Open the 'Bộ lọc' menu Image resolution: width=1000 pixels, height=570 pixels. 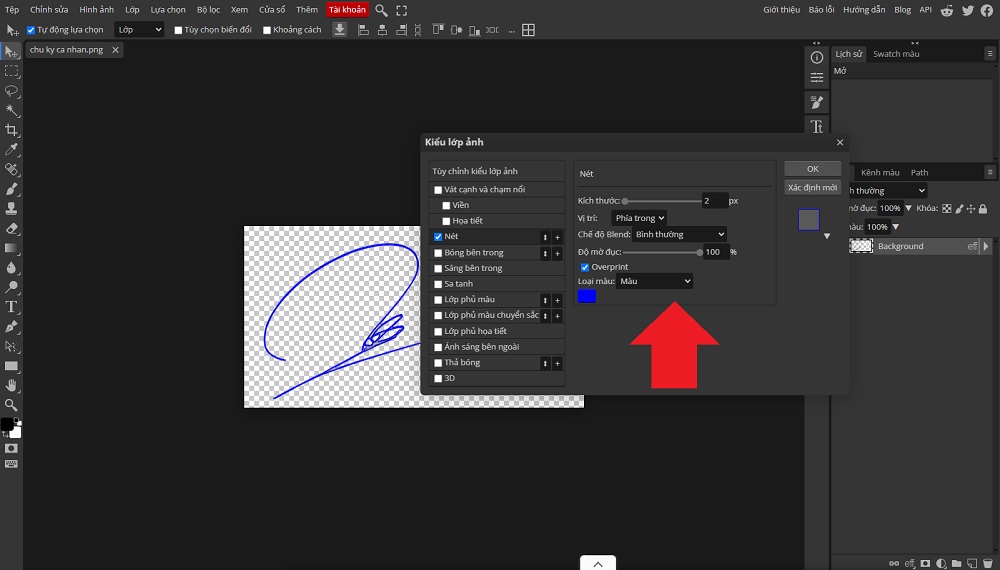(x=209, y=10)
